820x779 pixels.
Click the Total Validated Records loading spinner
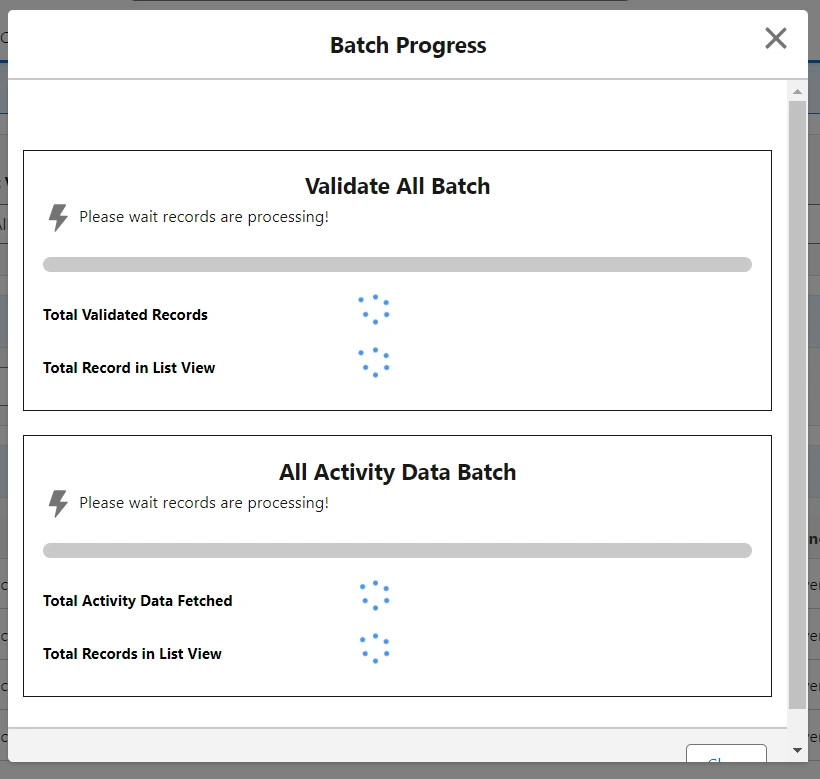(x=374, y=310)
